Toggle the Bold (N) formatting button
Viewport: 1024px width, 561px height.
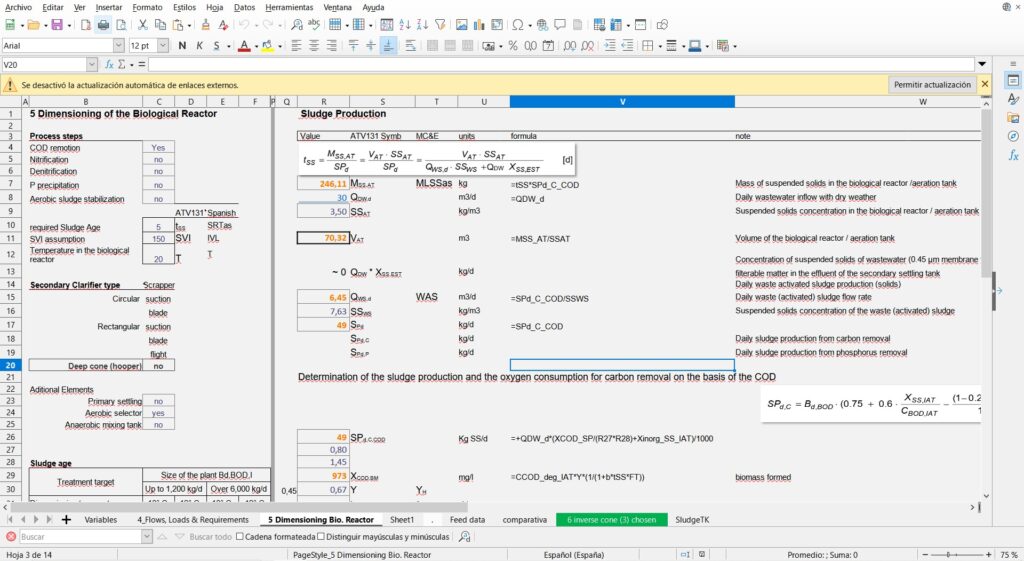point(182,46)
